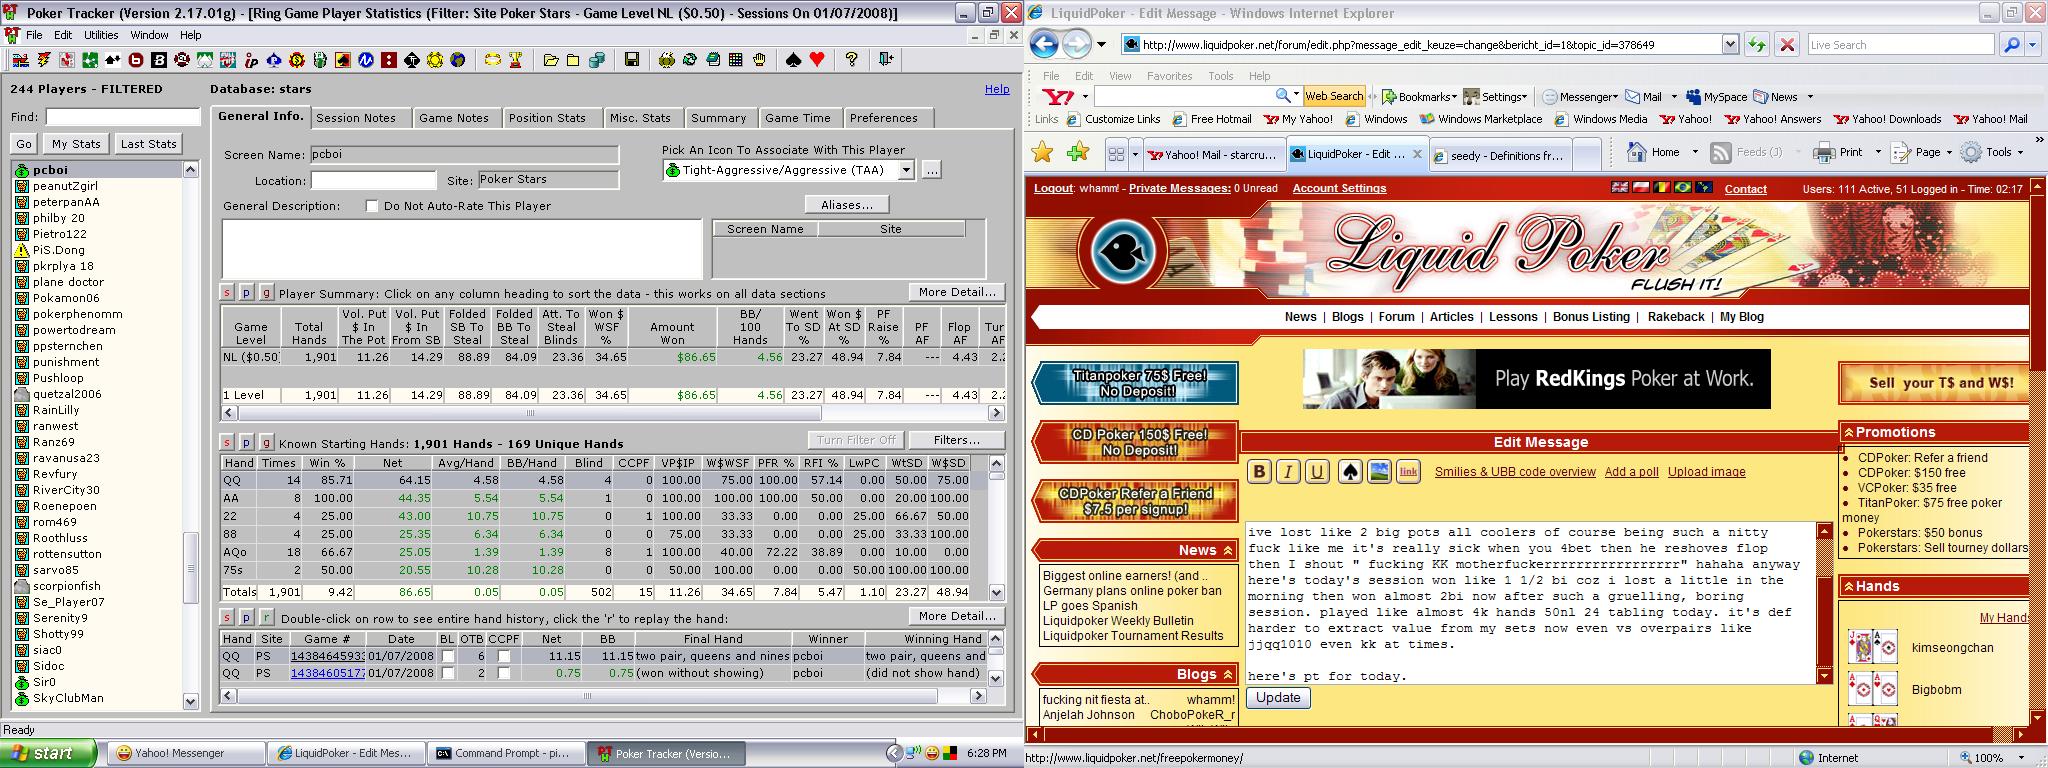The image size is (2048, 768).
Task: Toggle CCPF checkbox for game 14384645933
Action: pyautogui.click(x=504, y=656)
